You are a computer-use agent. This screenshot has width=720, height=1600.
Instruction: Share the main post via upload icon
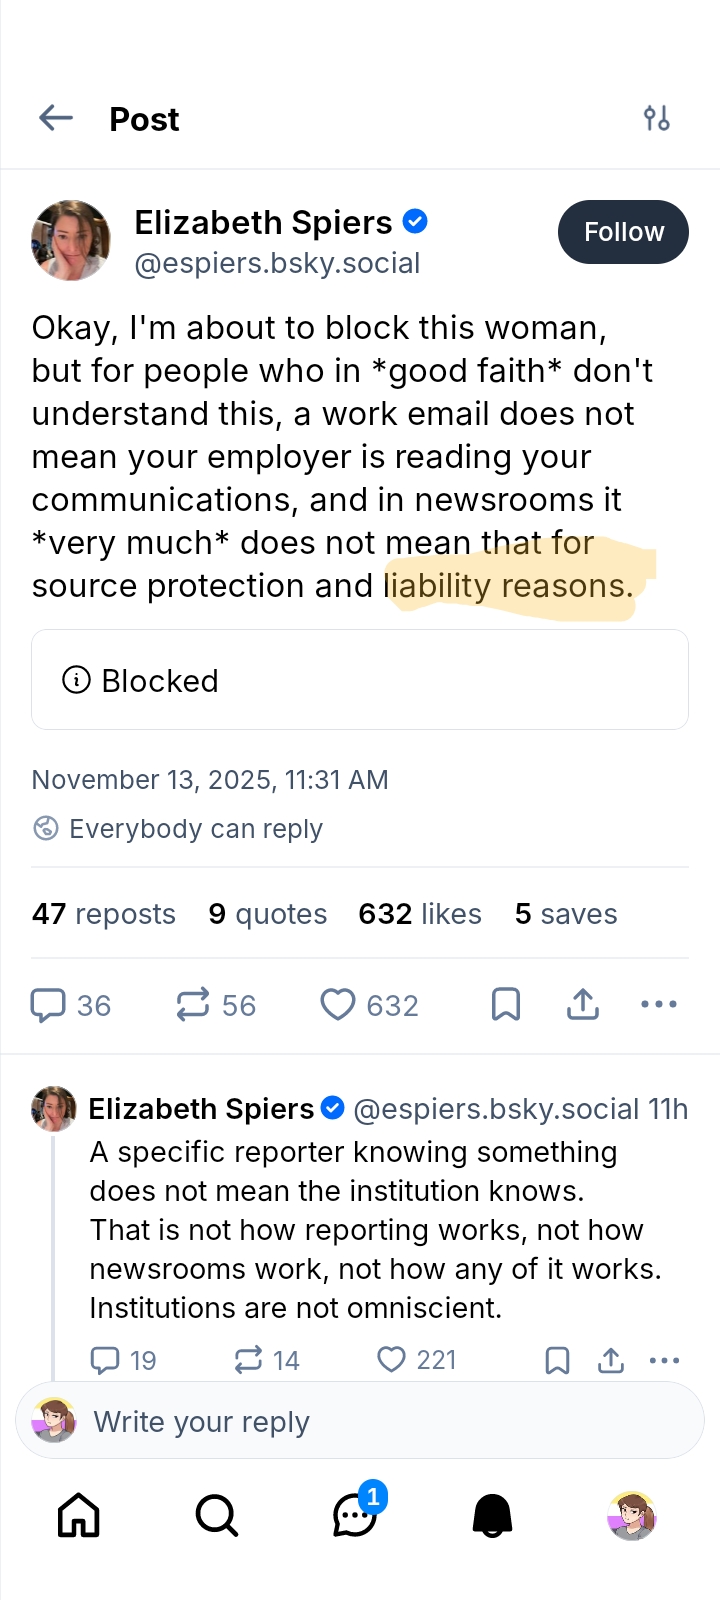pos(583,1005)
